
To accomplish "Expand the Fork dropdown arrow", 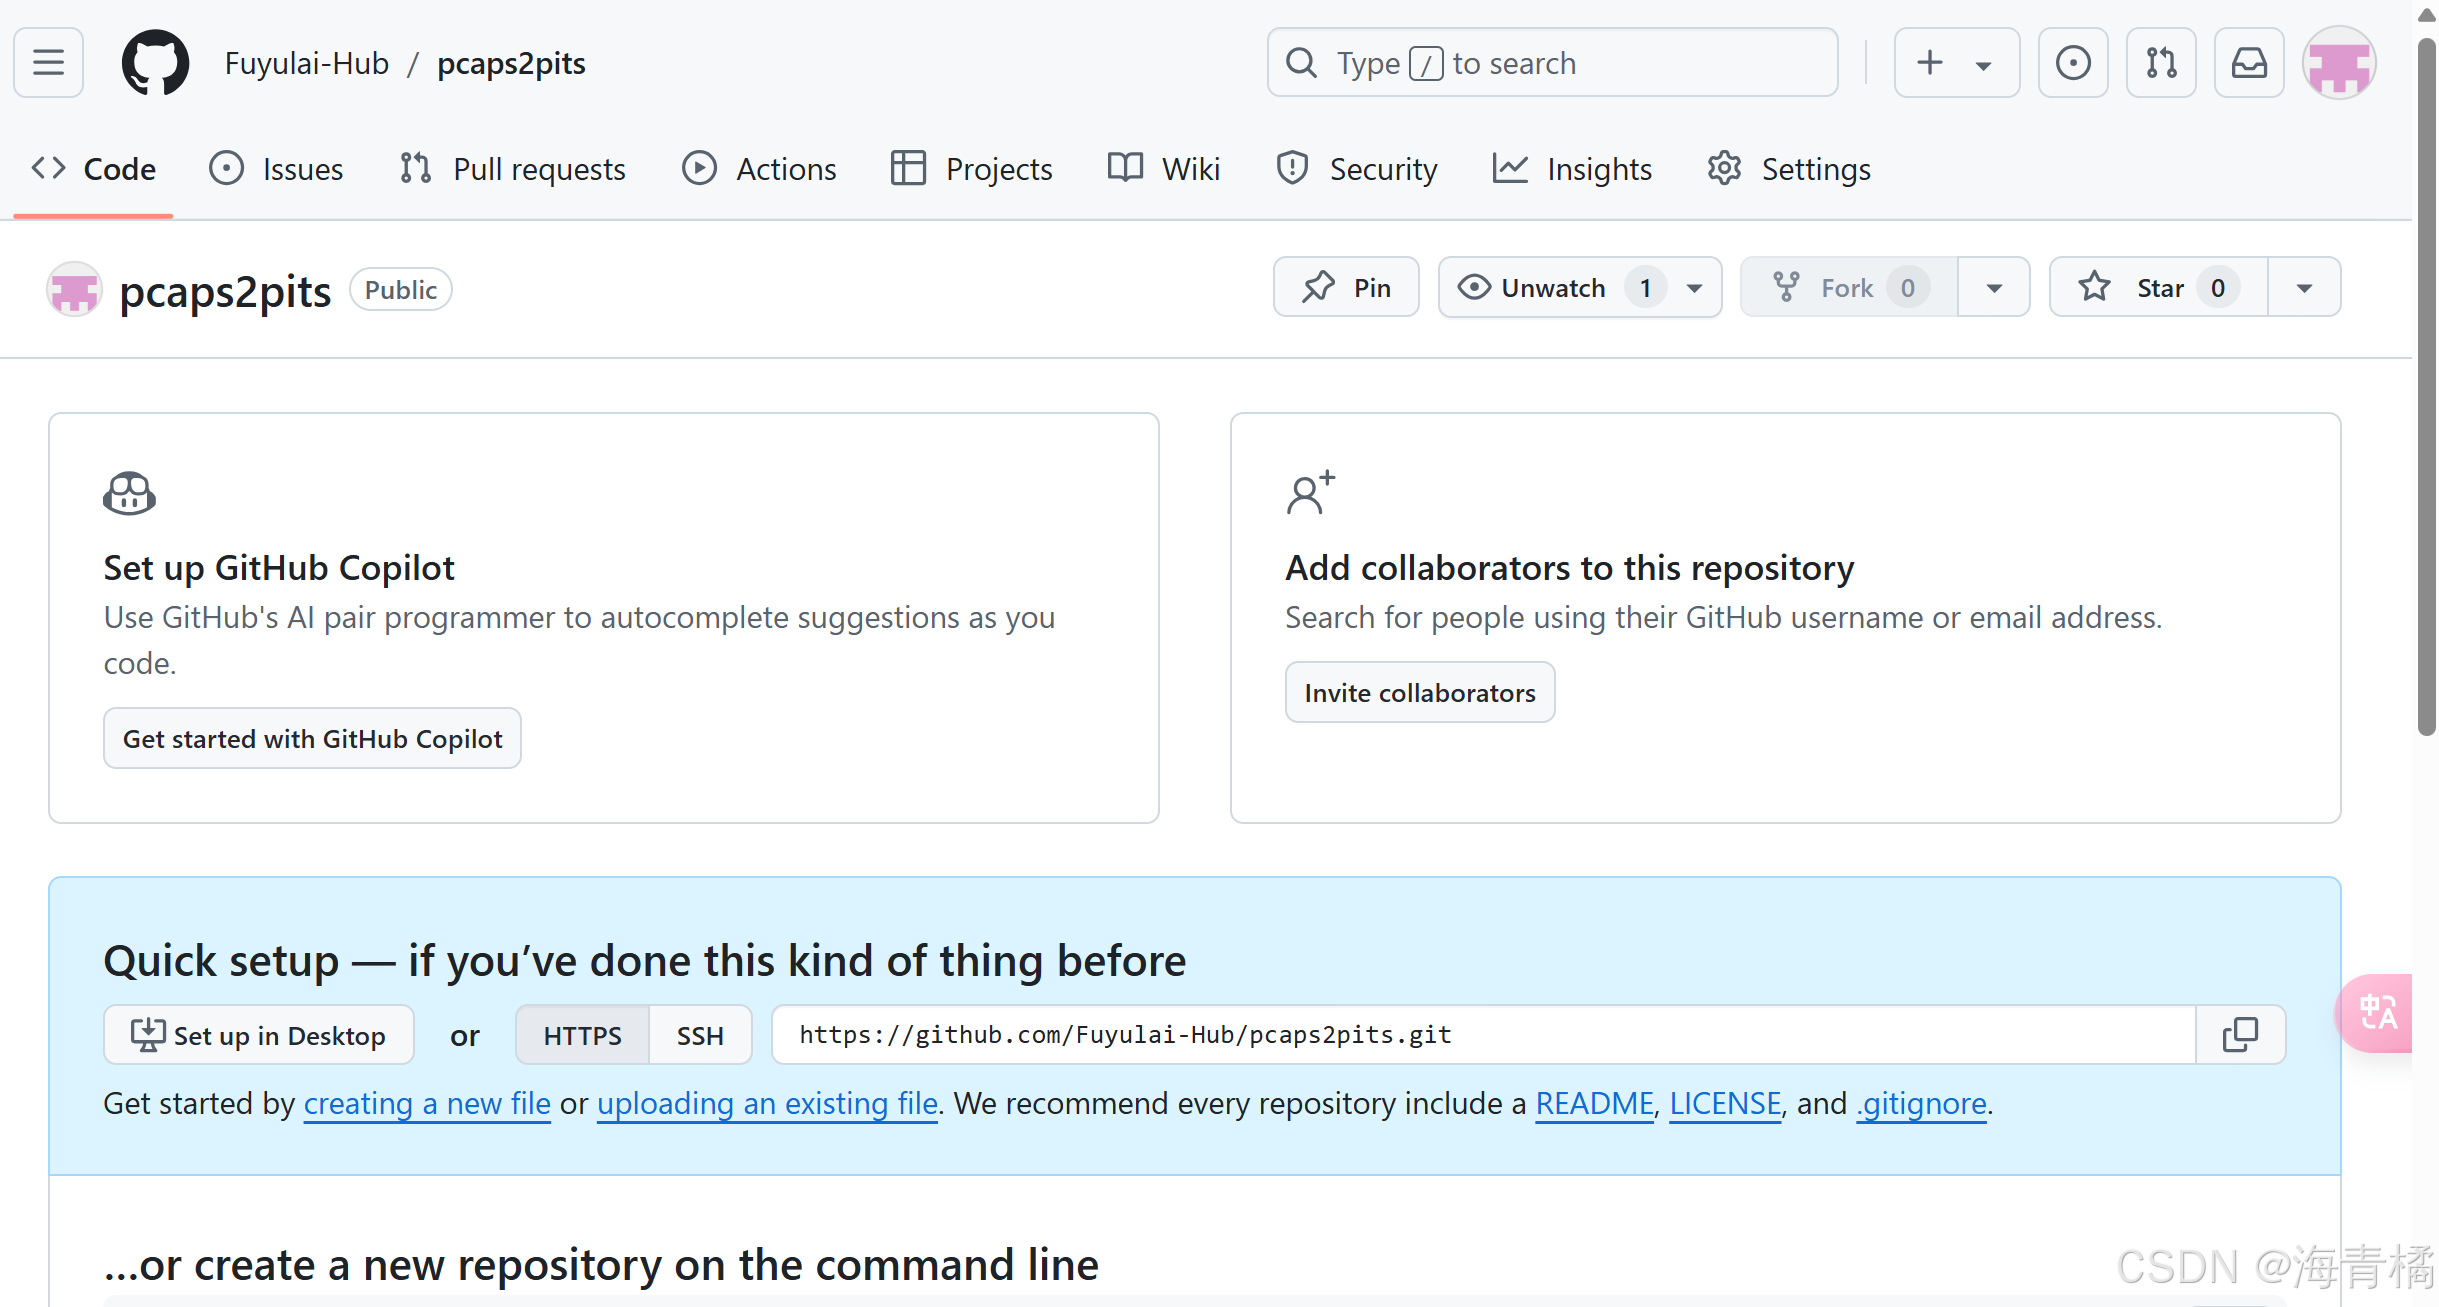I will tap(1994, 288).
